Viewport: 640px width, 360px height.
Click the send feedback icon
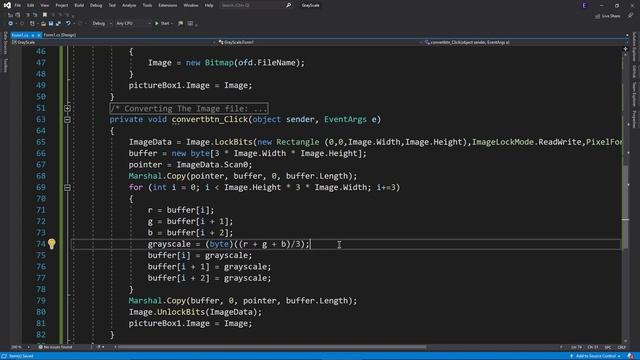[x=630, y=16]
